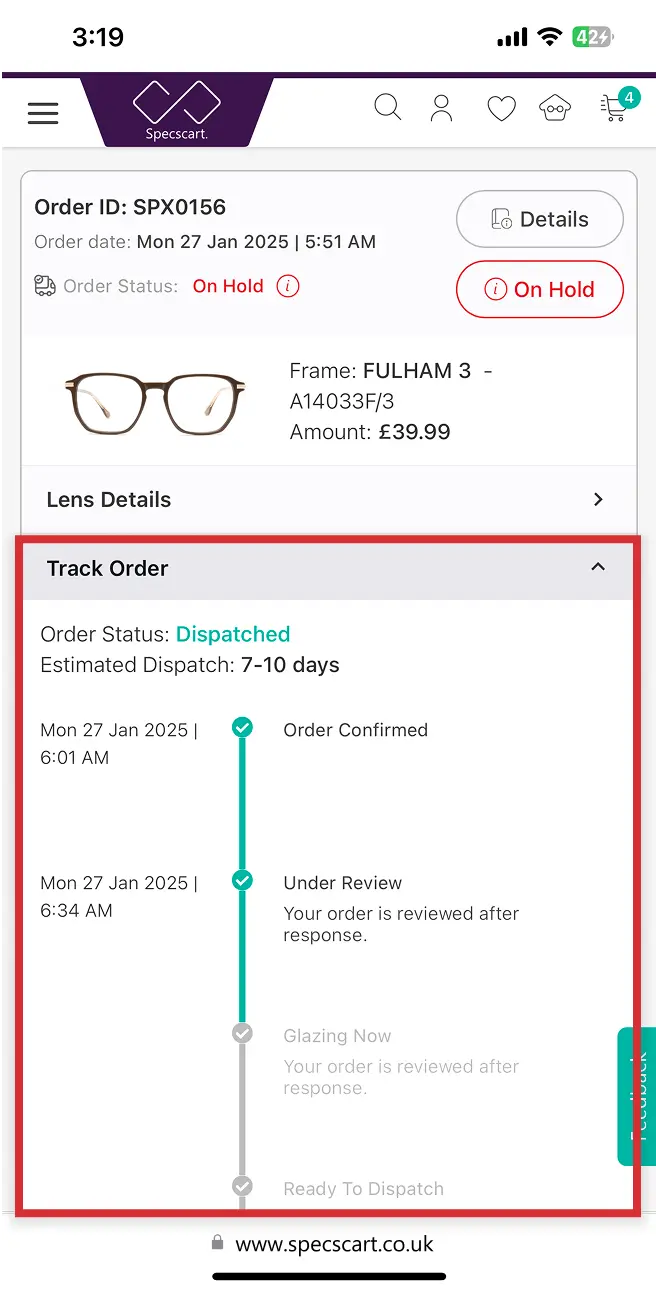Open the search icon
The image size is (656, 1293).
pyautogui.click(x=388, y=107)
